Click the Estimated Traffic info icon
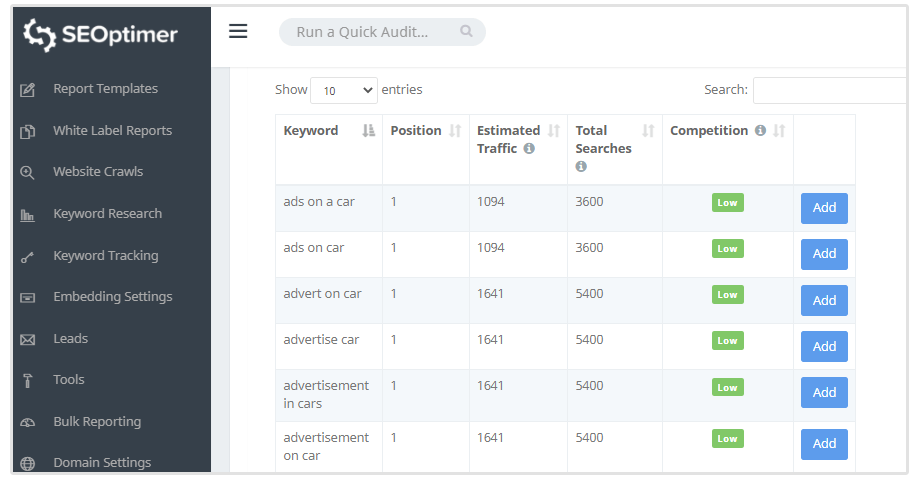The image size is (920, 480). tap(529, 148)
